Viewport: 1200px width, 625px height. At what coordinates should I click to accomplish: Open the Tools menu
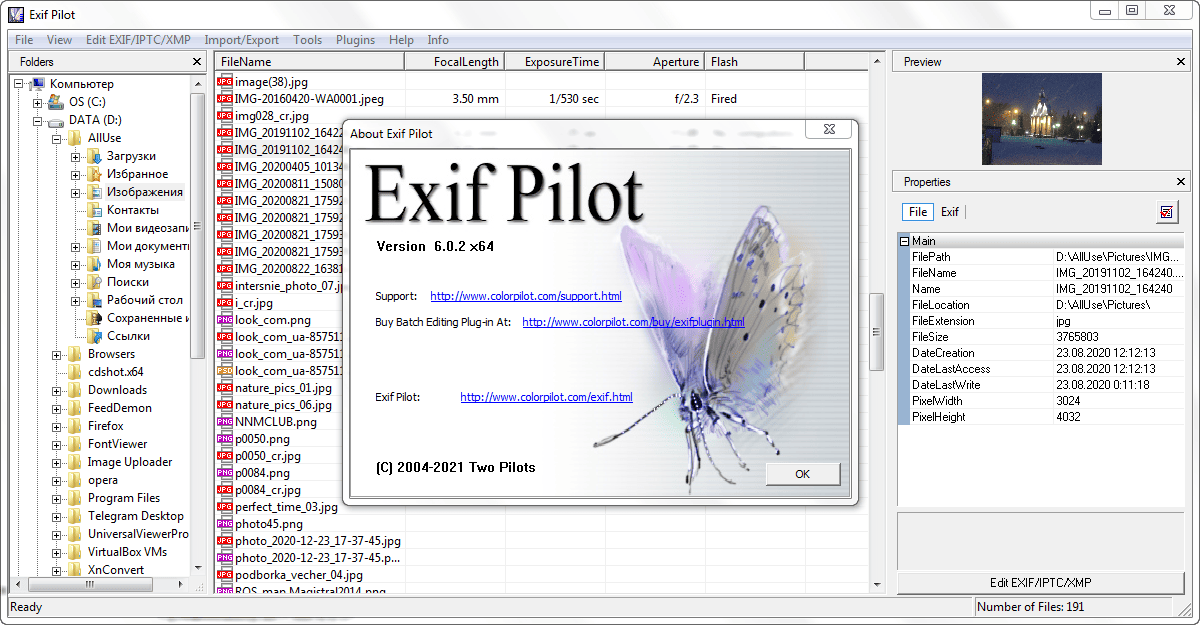[308, 40]
